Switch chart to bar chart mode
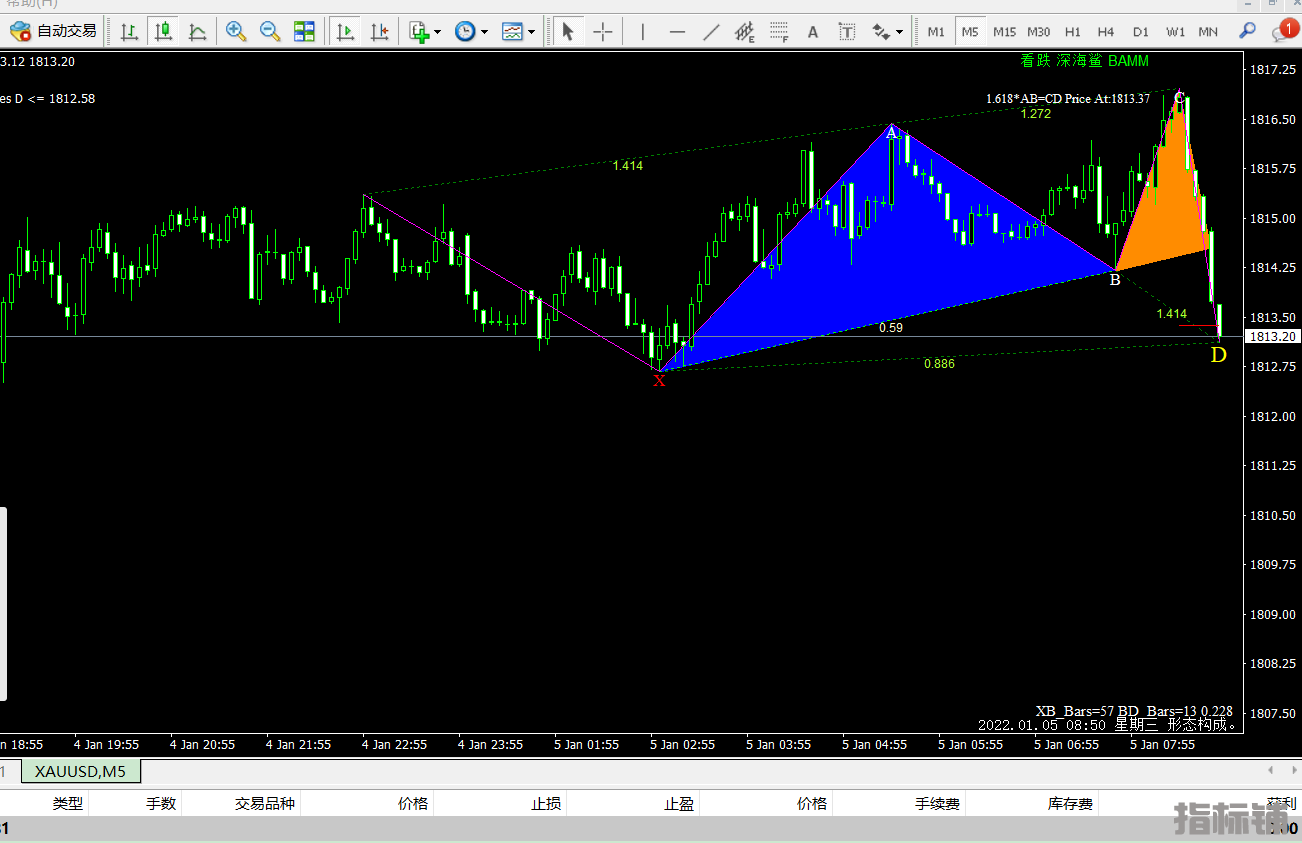The height and width of the screenshot is (843, 1302). click(129, 31)
